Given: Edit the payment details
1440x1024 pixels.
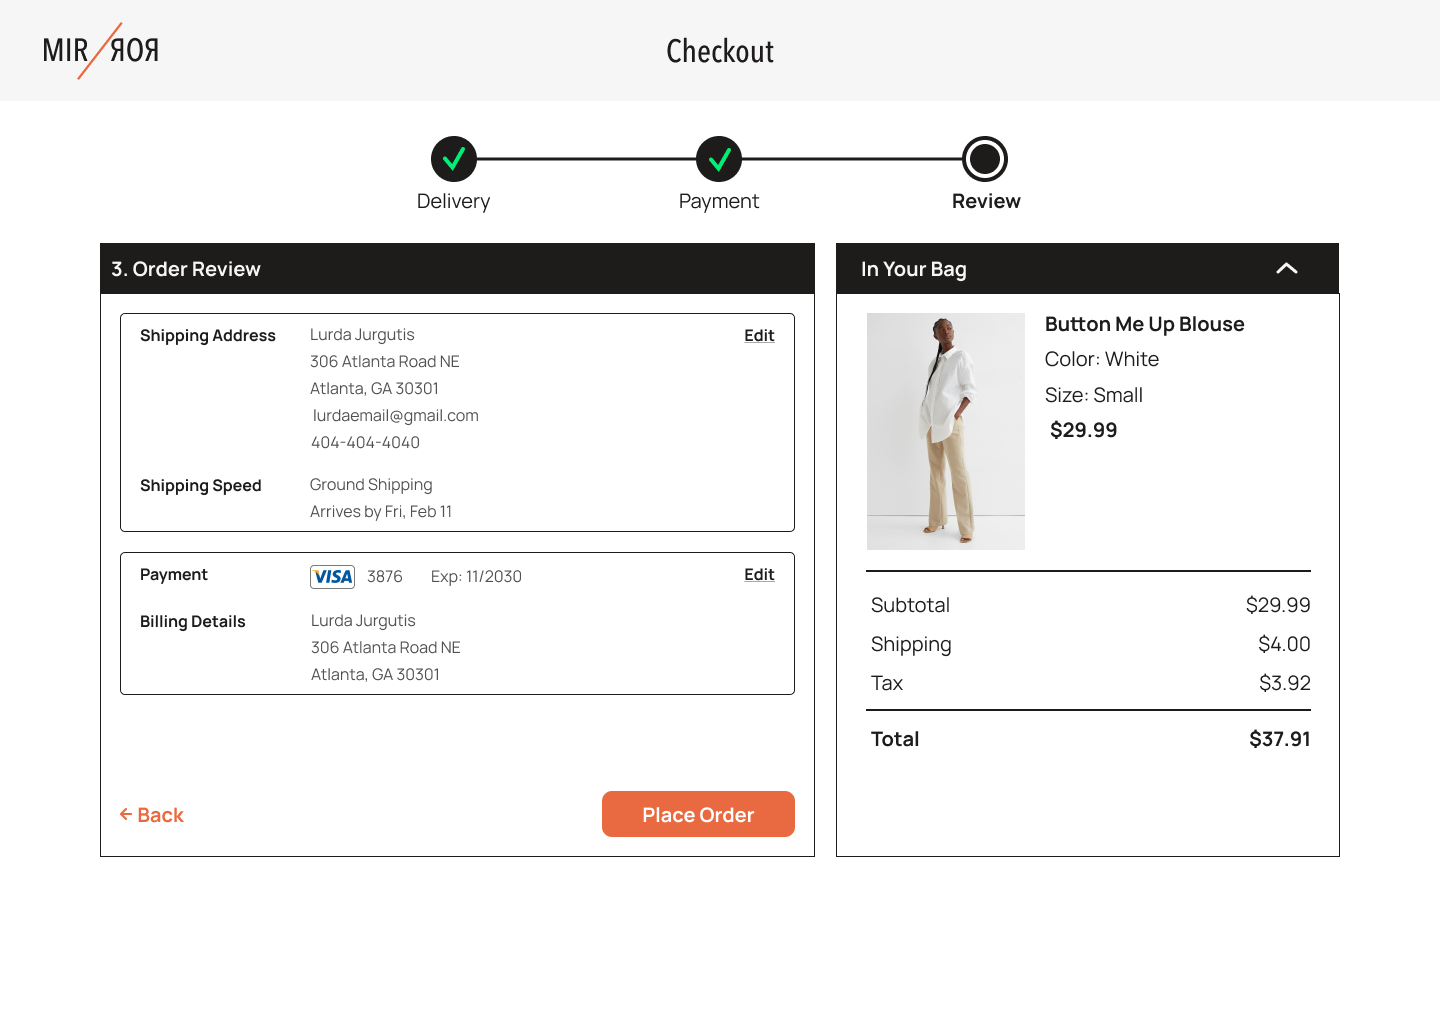Looking at the screenshot, I should (x=759, y=575).
